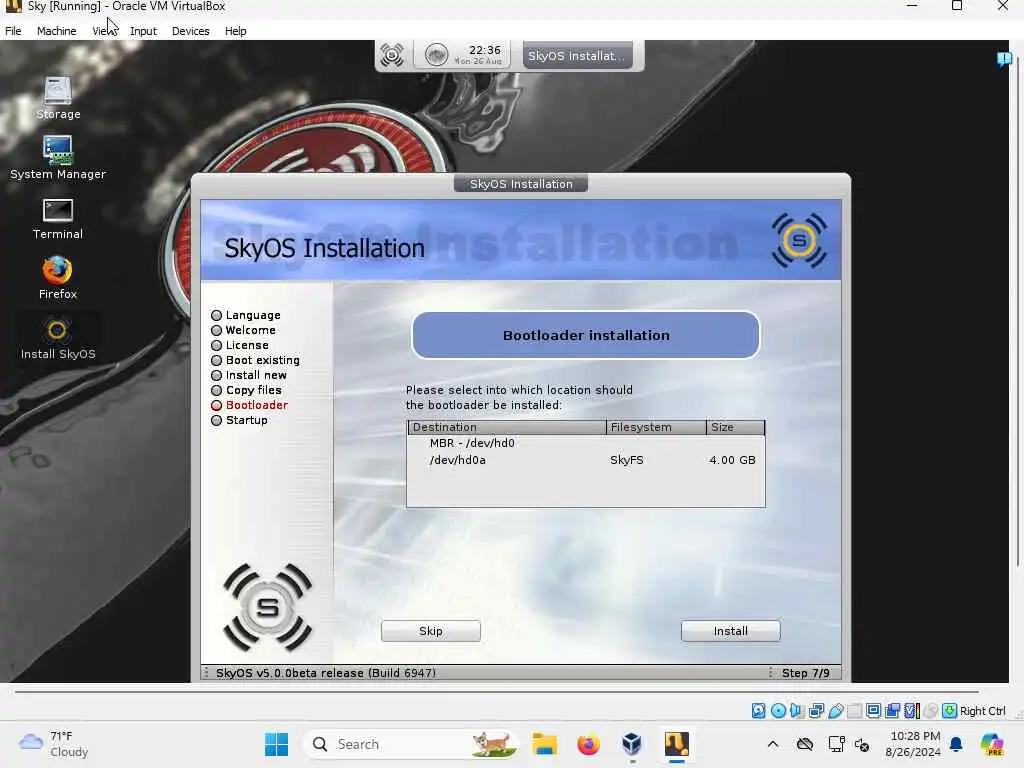Open the weather widget showing 71°F Cloudy

54,744
